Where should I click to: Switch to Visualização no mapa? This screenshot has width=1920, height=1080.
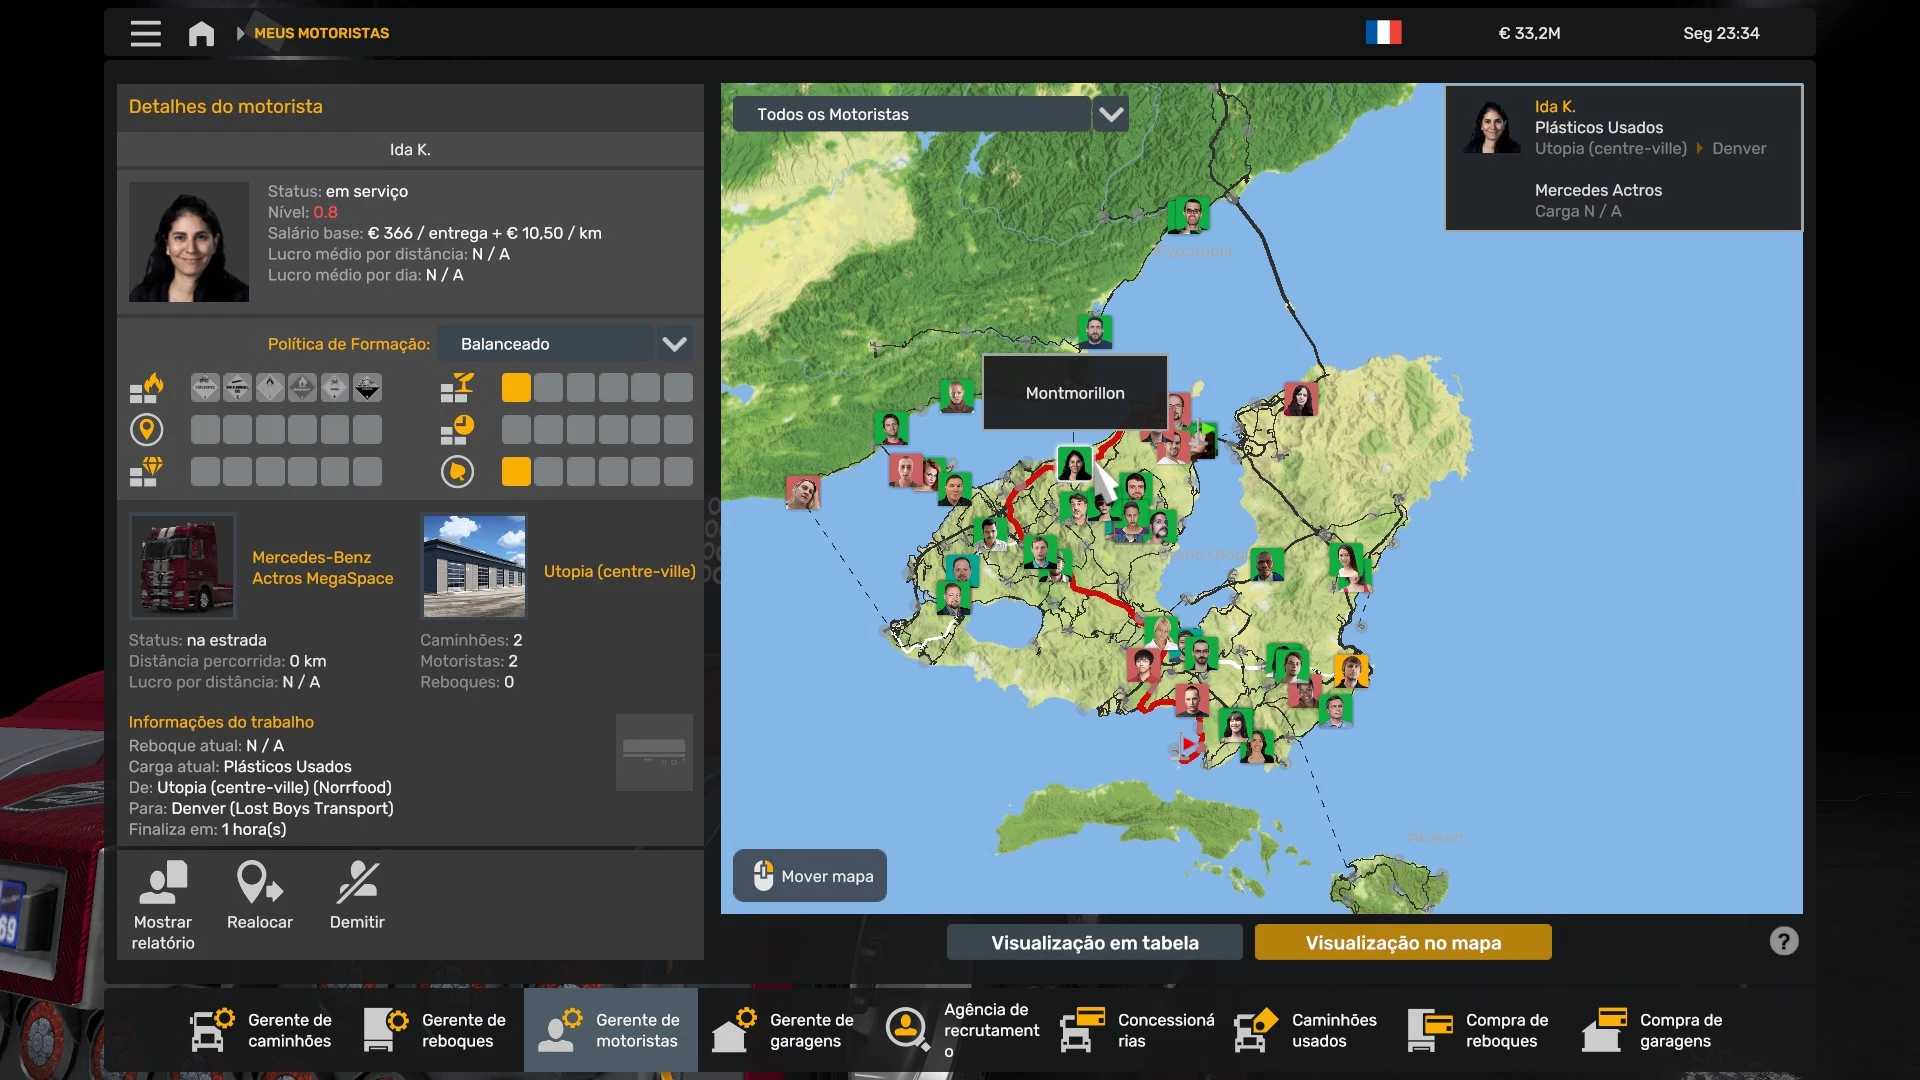(1402, 942)
